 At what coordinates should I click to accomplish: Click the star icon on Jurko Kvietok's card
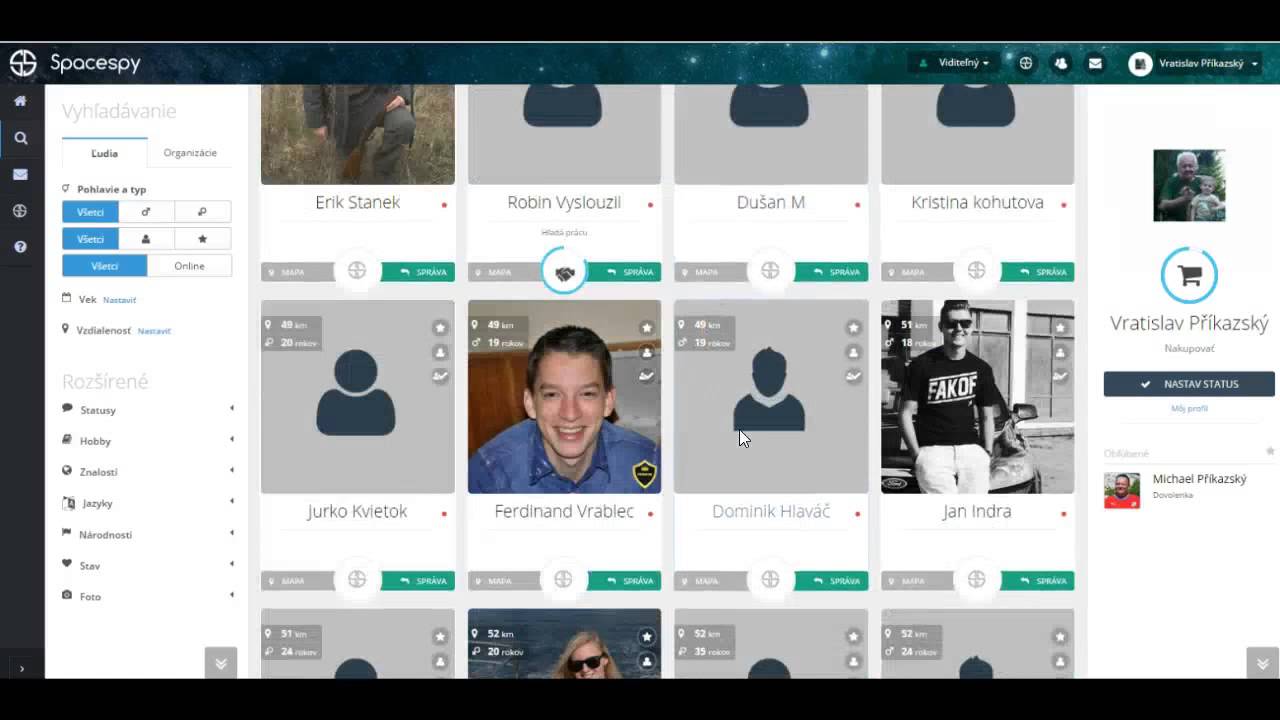[x=440, y=328]
